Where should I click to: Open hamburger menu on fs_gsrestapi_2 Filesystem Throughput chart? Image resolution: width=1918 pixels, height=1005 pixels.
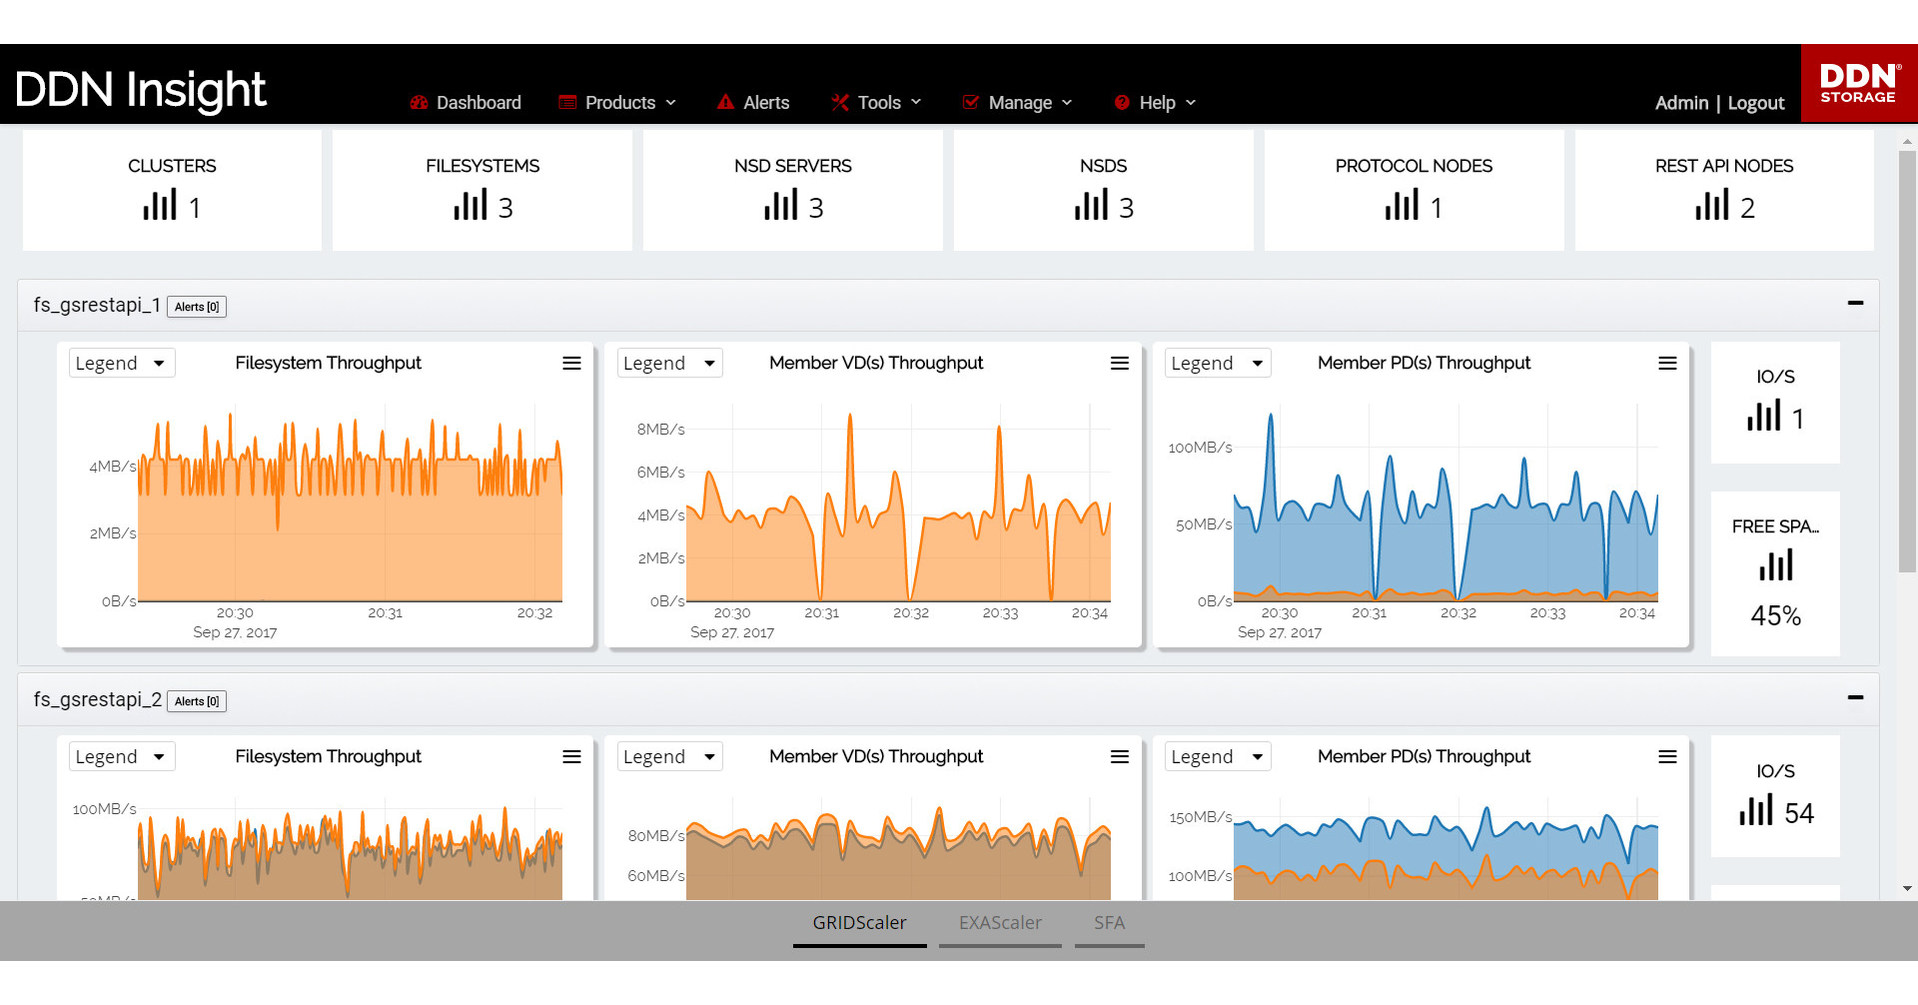click(x=571, y=757)
